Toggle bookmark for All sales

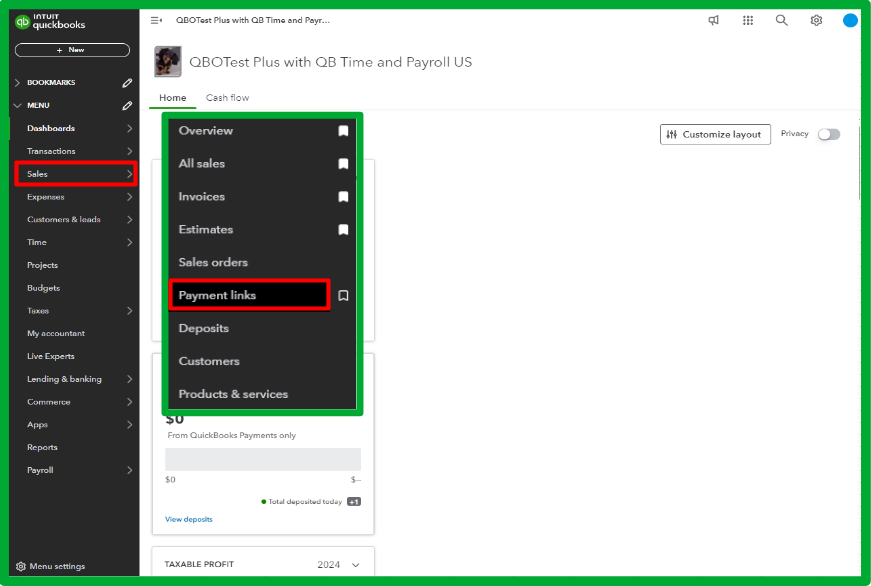[x=343, y=164]
